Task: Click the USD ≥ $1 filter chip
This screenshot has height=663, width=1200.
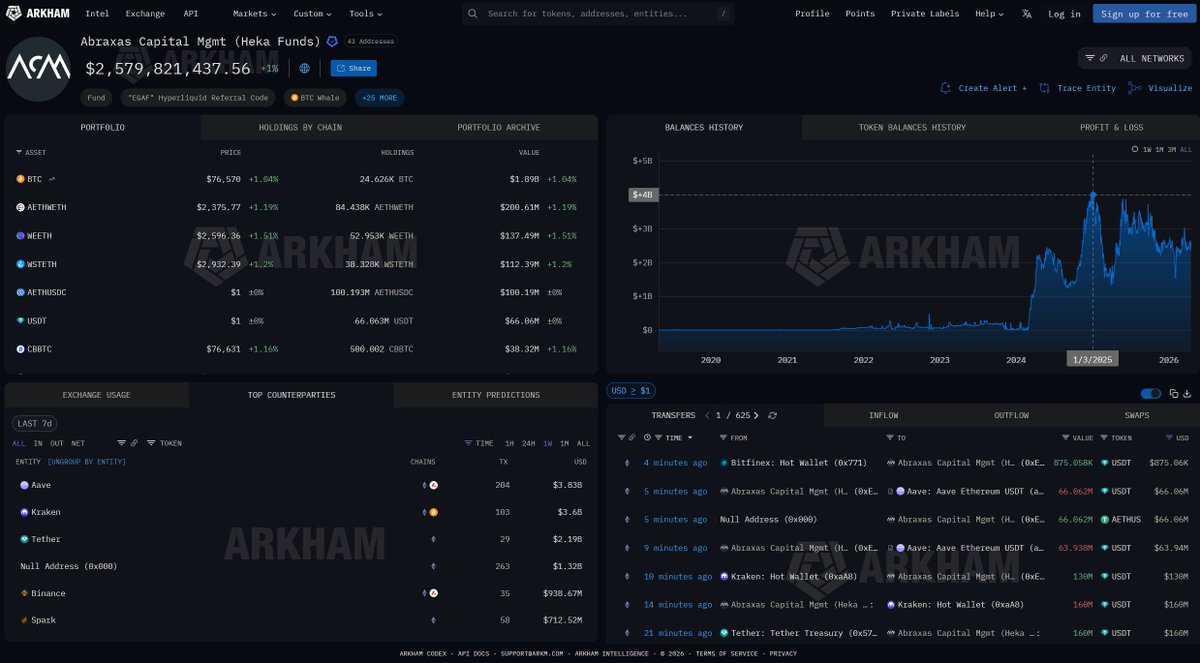Action: (x=631, y=390)
